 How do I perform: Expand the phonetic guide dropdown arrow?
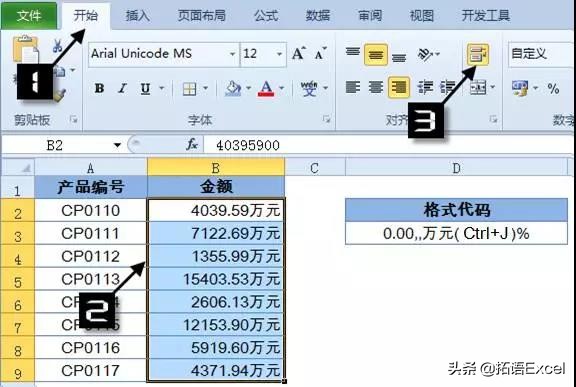(325, 88)
